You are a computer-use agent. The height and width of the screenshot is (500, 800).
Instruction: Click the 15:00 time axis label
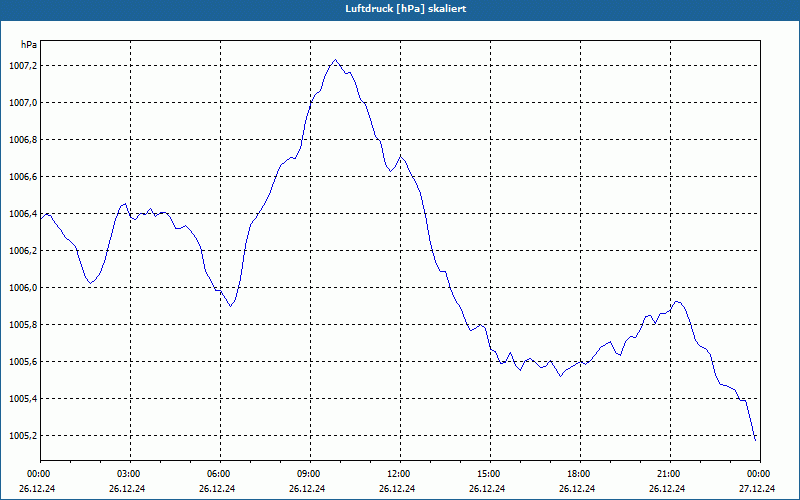point(490,474)
